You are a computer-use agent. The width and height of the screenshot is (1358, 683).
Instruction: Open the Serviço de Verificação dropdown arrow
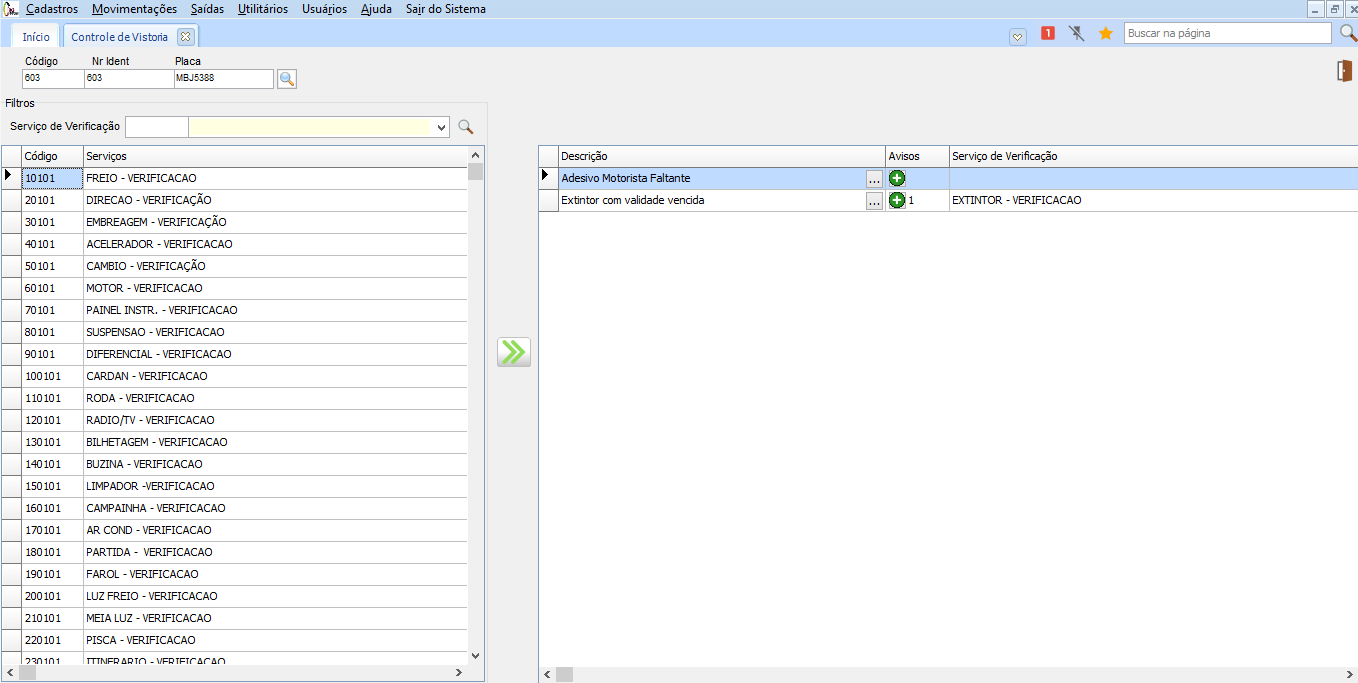442,127
